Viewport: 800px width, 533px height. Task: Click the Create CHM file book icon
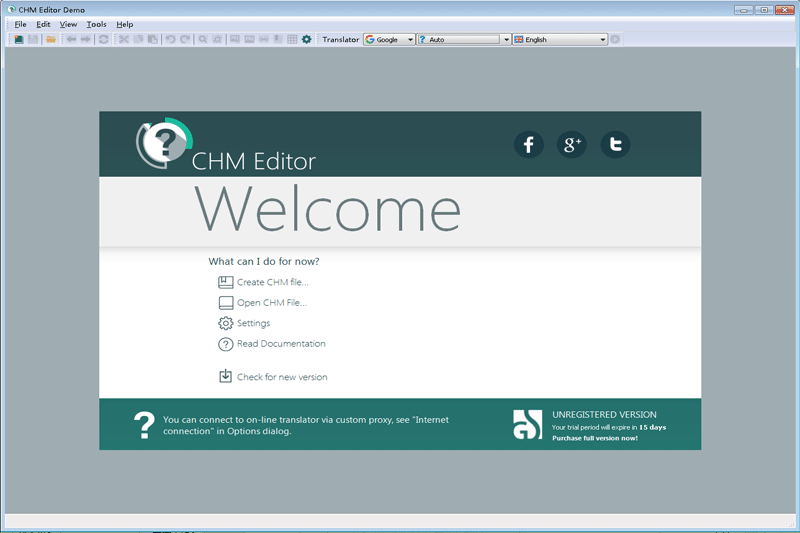(226, 282)
